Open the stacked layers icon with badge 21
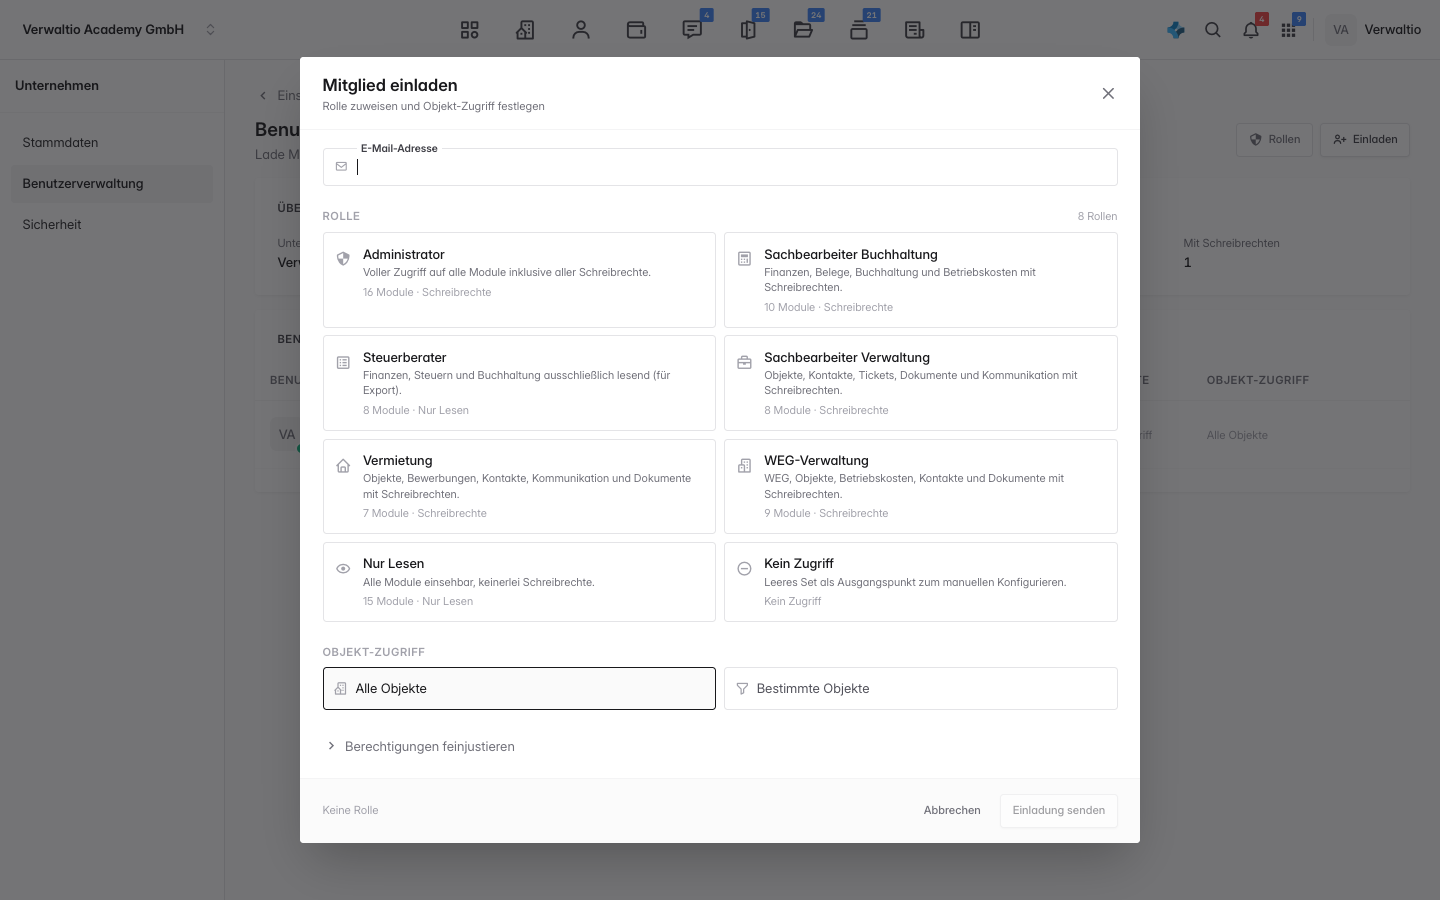The image size is (1440, 900). (x=859, y=30)
